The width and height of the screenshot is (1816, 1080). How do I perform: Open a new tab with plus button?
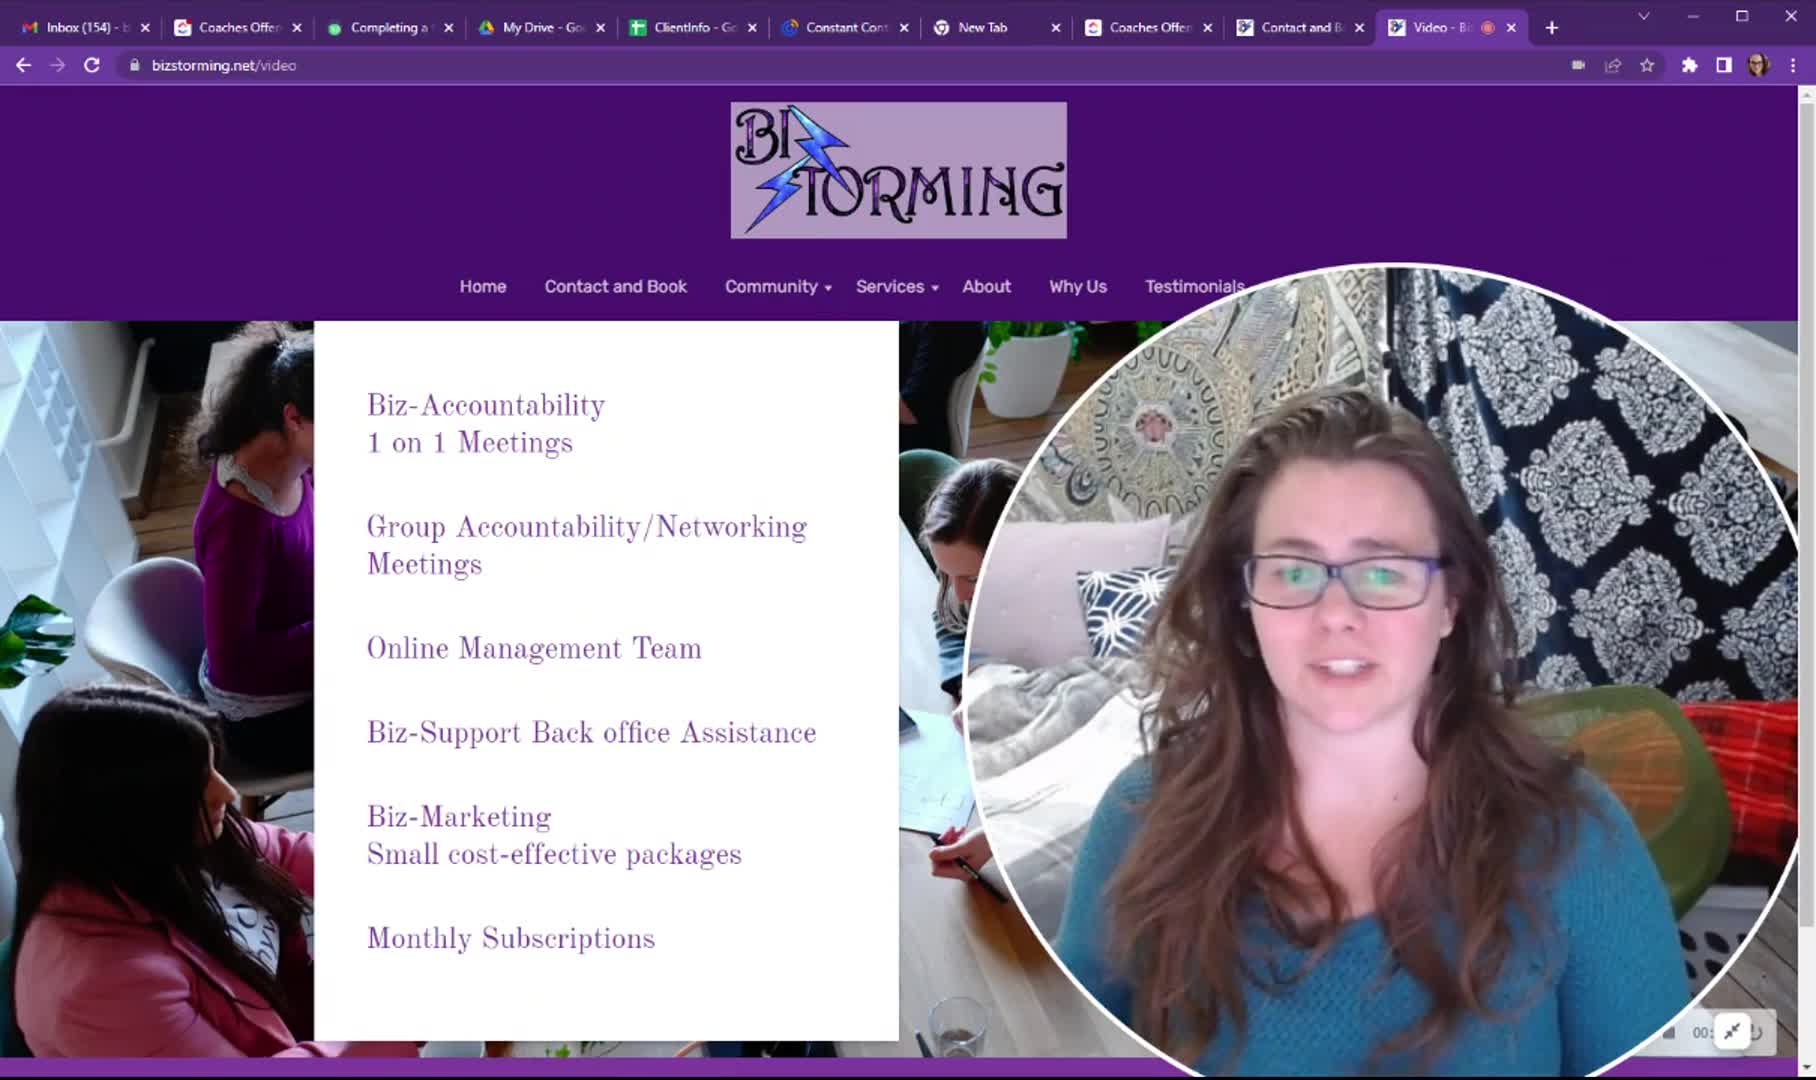tap(1551, 28)
